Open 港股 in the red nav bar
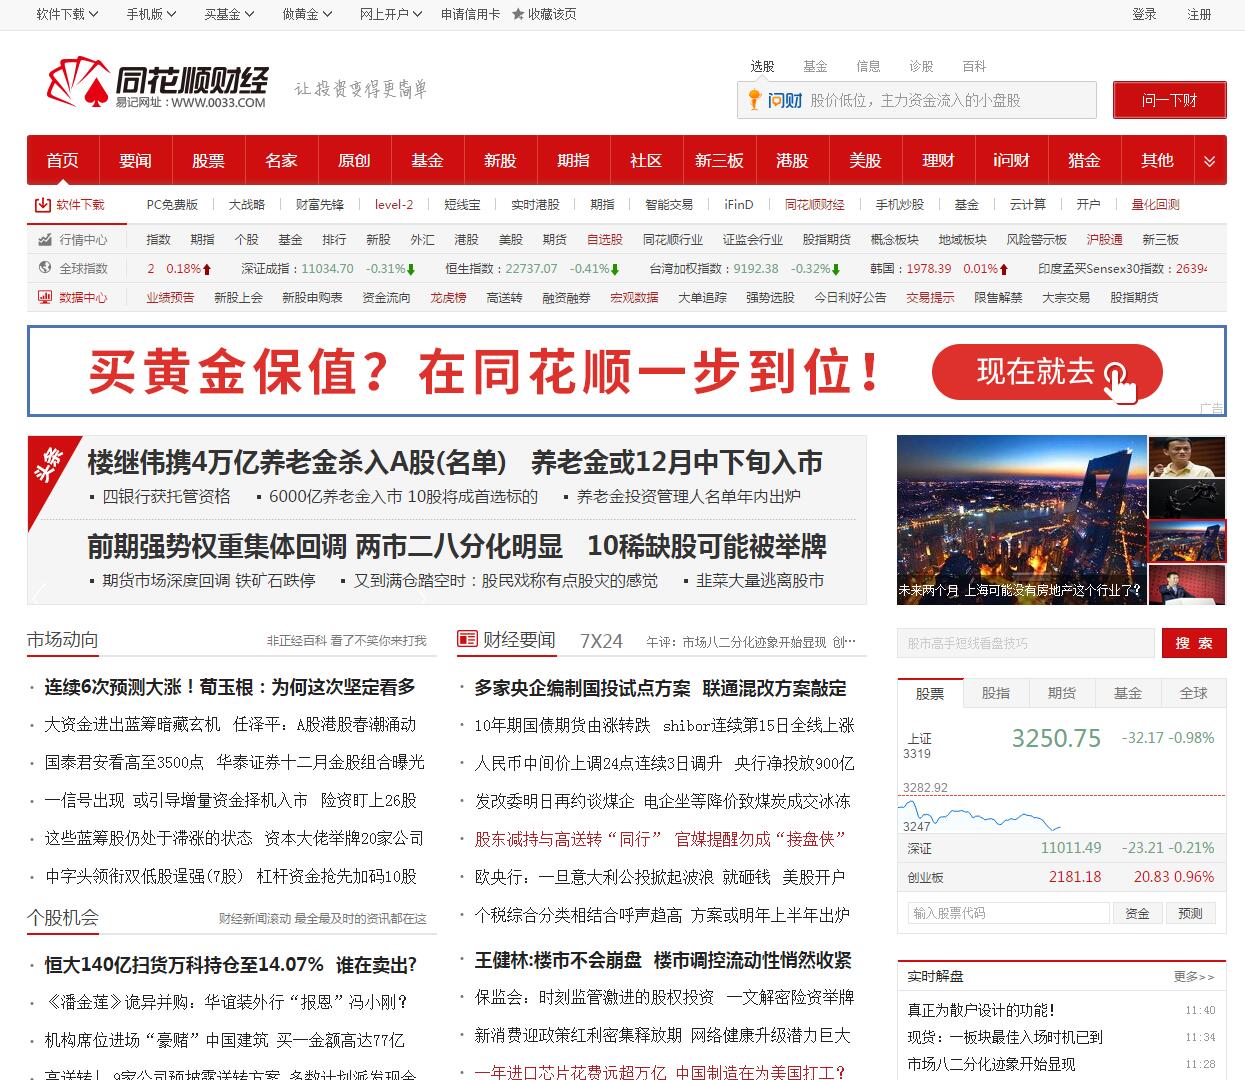 click(x=792, y=161)
